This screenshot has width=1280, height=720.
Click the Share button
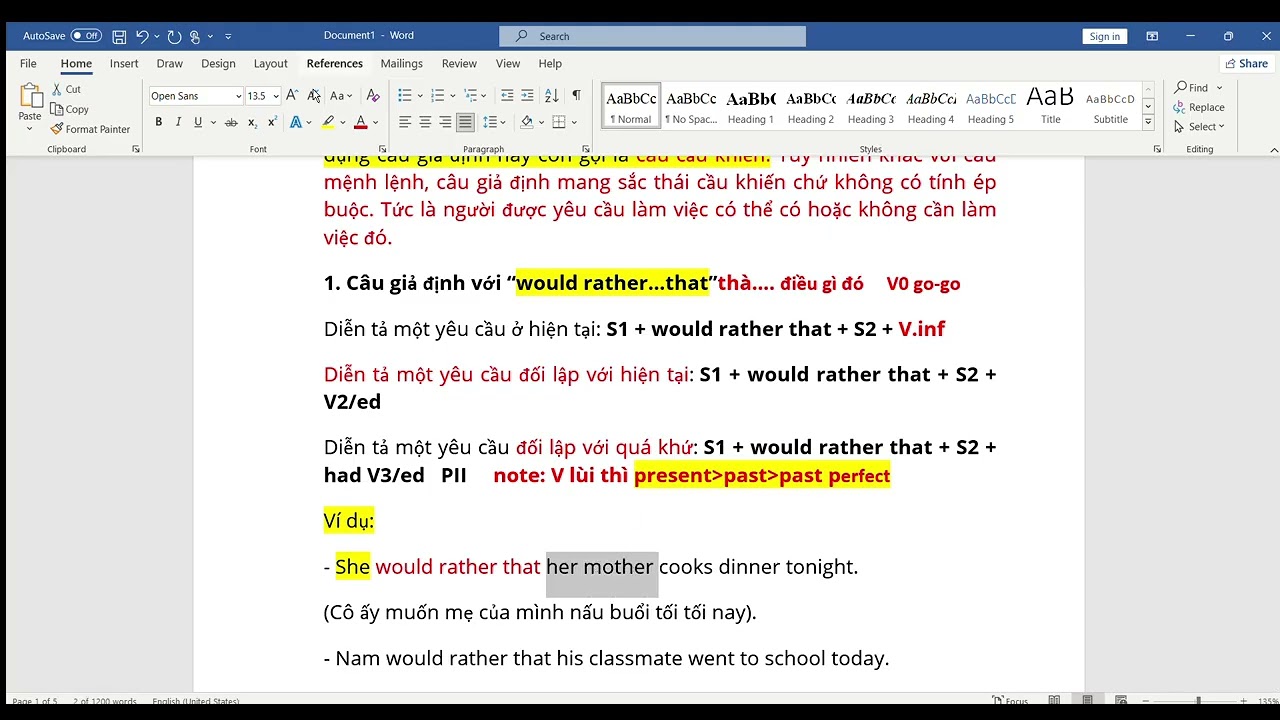pos(1245,63)
